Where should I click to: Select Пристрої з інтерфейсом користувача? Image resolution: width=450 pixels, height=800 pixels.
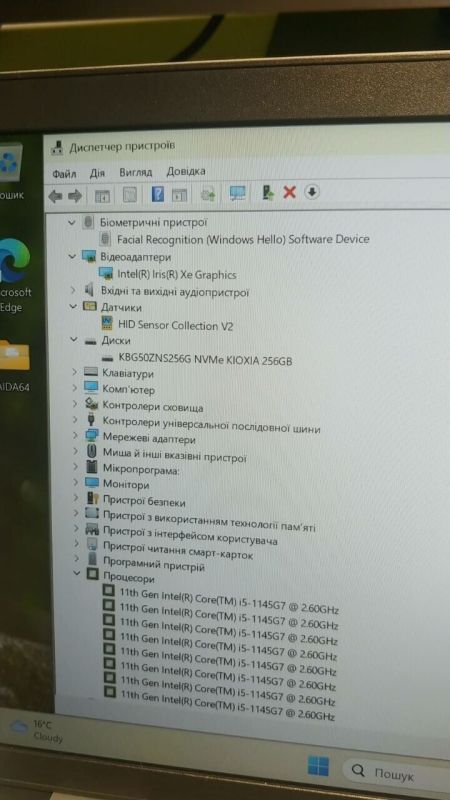point(190,536)
